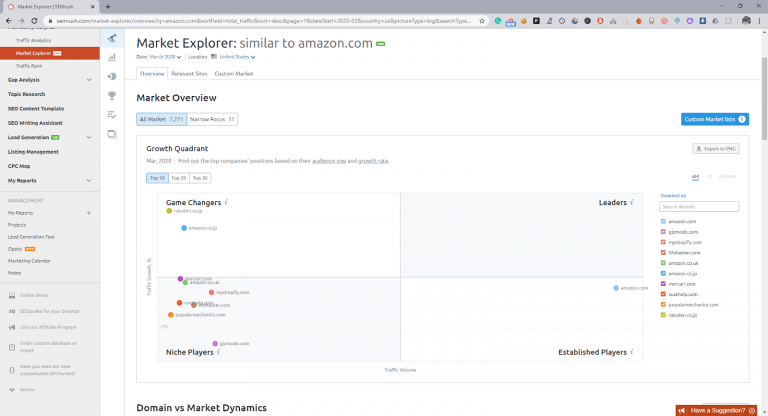This screenshot has width=768, height=416.
Task: Toggle the amazon.co.jp checkbox
Action: click(x=663, y=273)
